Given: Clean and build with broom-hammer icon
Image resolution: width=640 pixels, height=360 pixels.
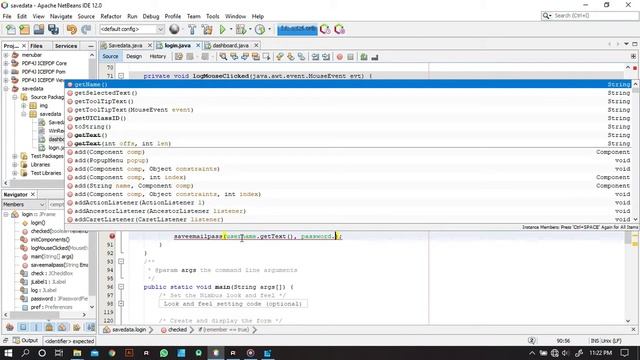Looking at the screenshot, I should tap(207, 29).
